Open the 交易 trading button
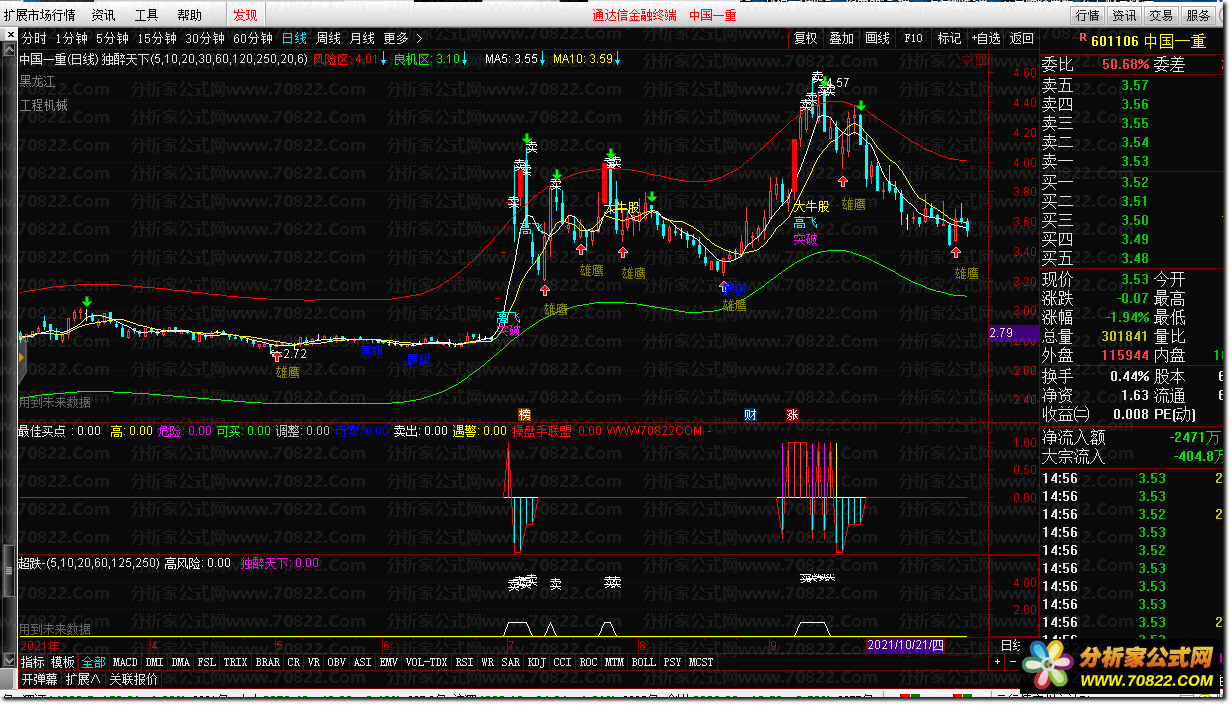Image resolution: width=1232 pixels, height=705 pixels. (x=1161, y=15)
